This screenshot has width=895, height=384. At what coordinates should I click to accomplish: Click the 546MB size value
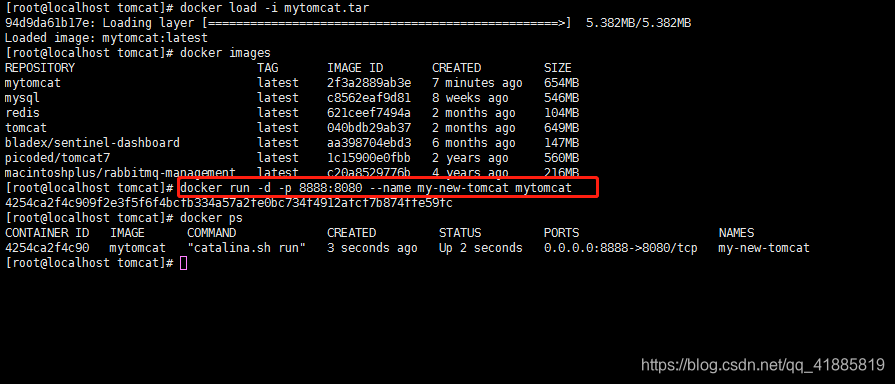point(561,98)
